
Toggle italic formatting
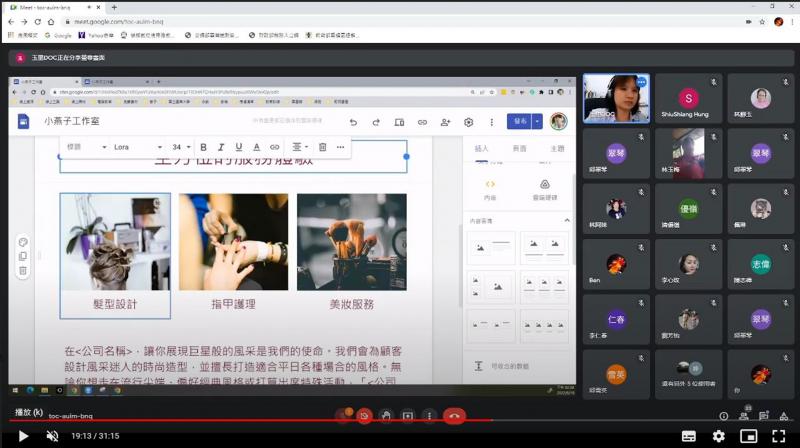221,147
